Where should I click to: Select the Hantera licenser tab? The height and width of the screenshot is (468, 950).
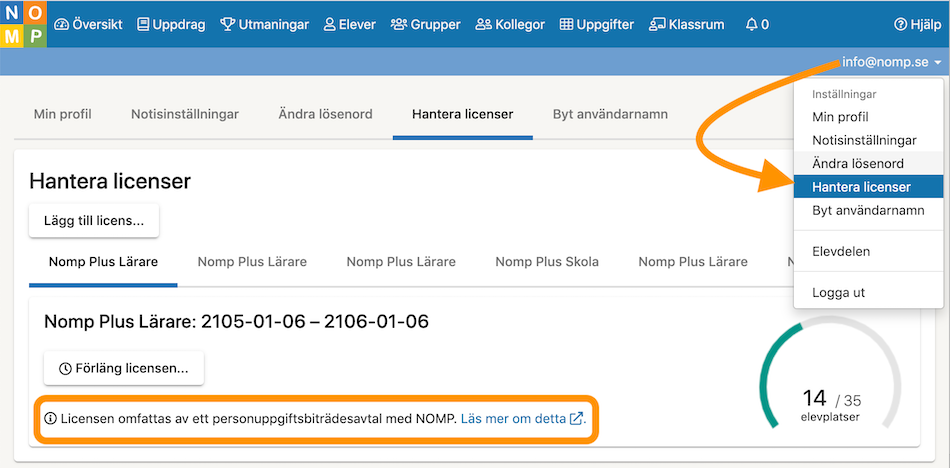pyautogui.click(x=462, y=114)
